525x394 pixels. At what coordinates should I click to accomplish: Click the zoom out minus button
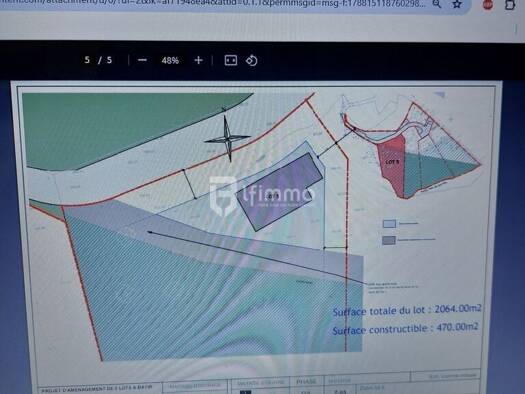pos(142,60)
